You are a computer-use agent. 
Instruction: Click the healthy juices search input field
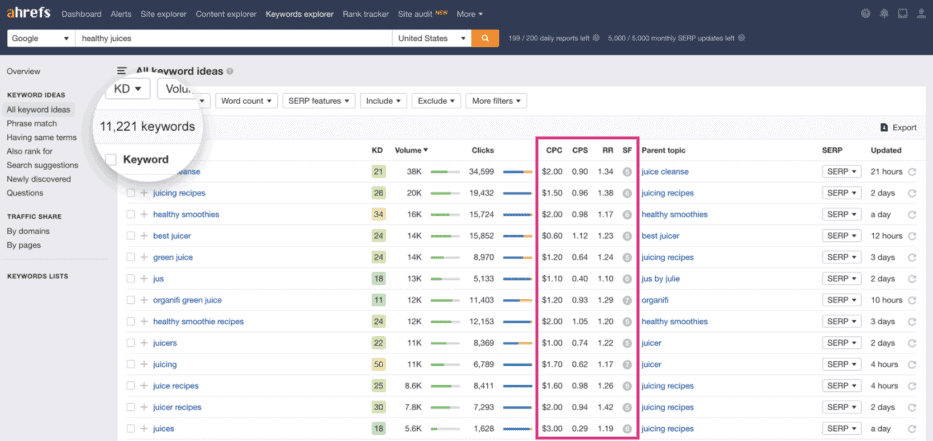pyautogui.click(x=233, y=38)
